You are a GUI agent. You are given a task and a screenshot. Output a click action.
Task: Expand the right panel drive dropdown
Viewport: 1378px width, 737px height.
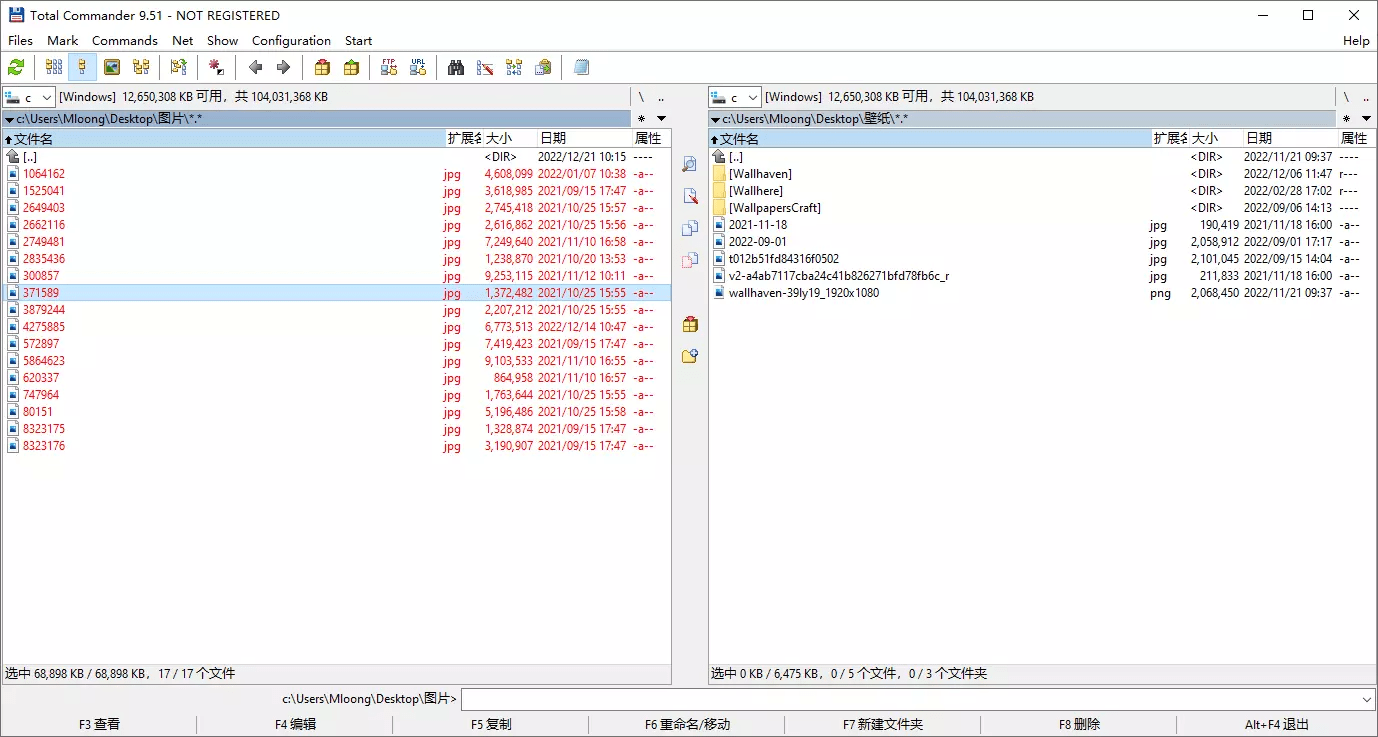coord(753,97)
